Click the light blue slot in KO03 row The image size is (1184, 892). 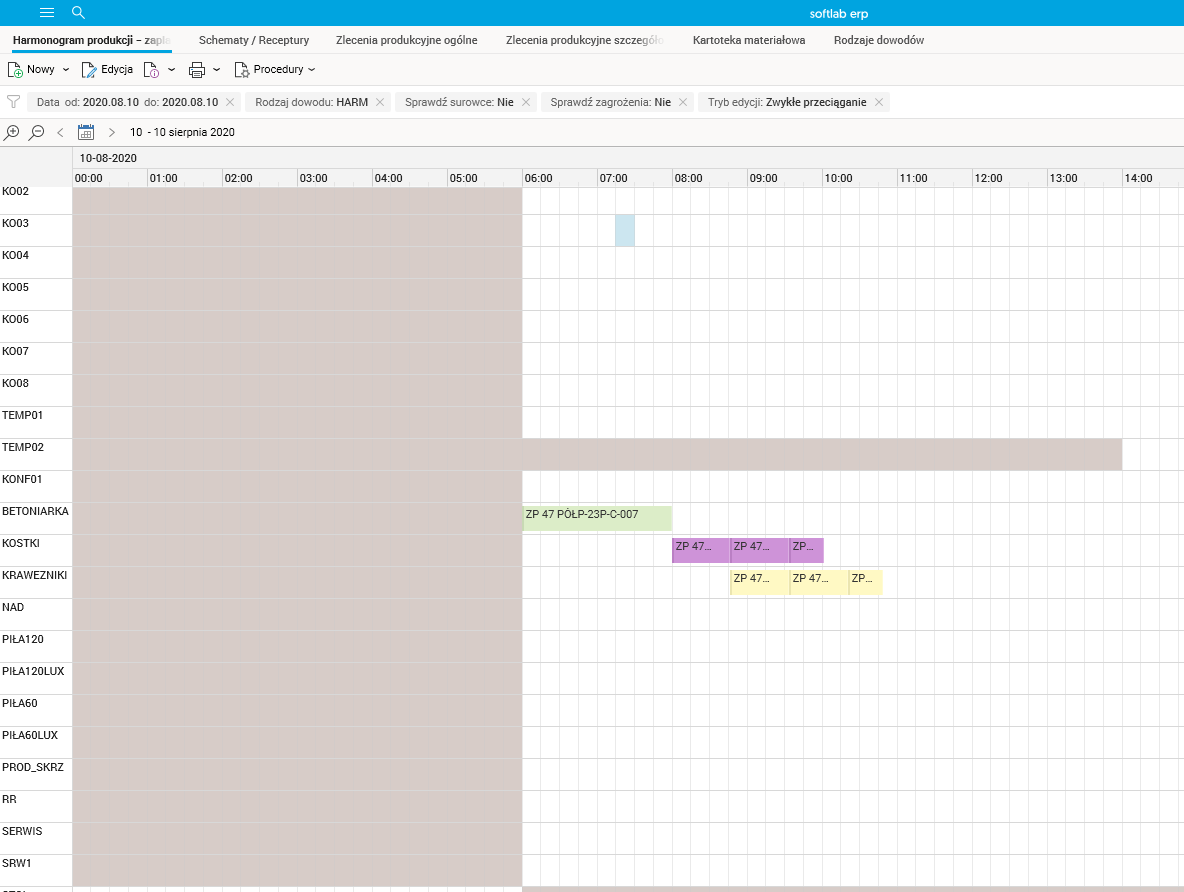point(625,230)
